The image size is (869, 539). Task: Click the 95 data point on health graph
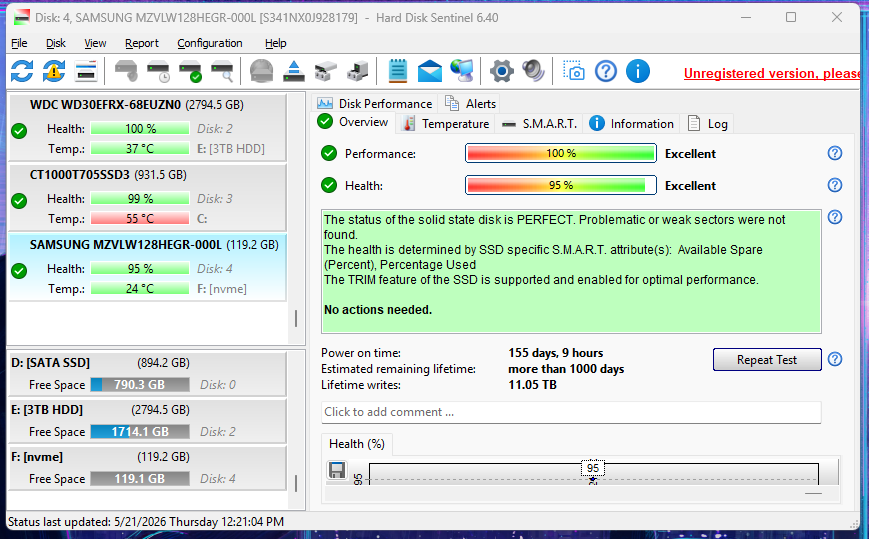coord(593,468)
